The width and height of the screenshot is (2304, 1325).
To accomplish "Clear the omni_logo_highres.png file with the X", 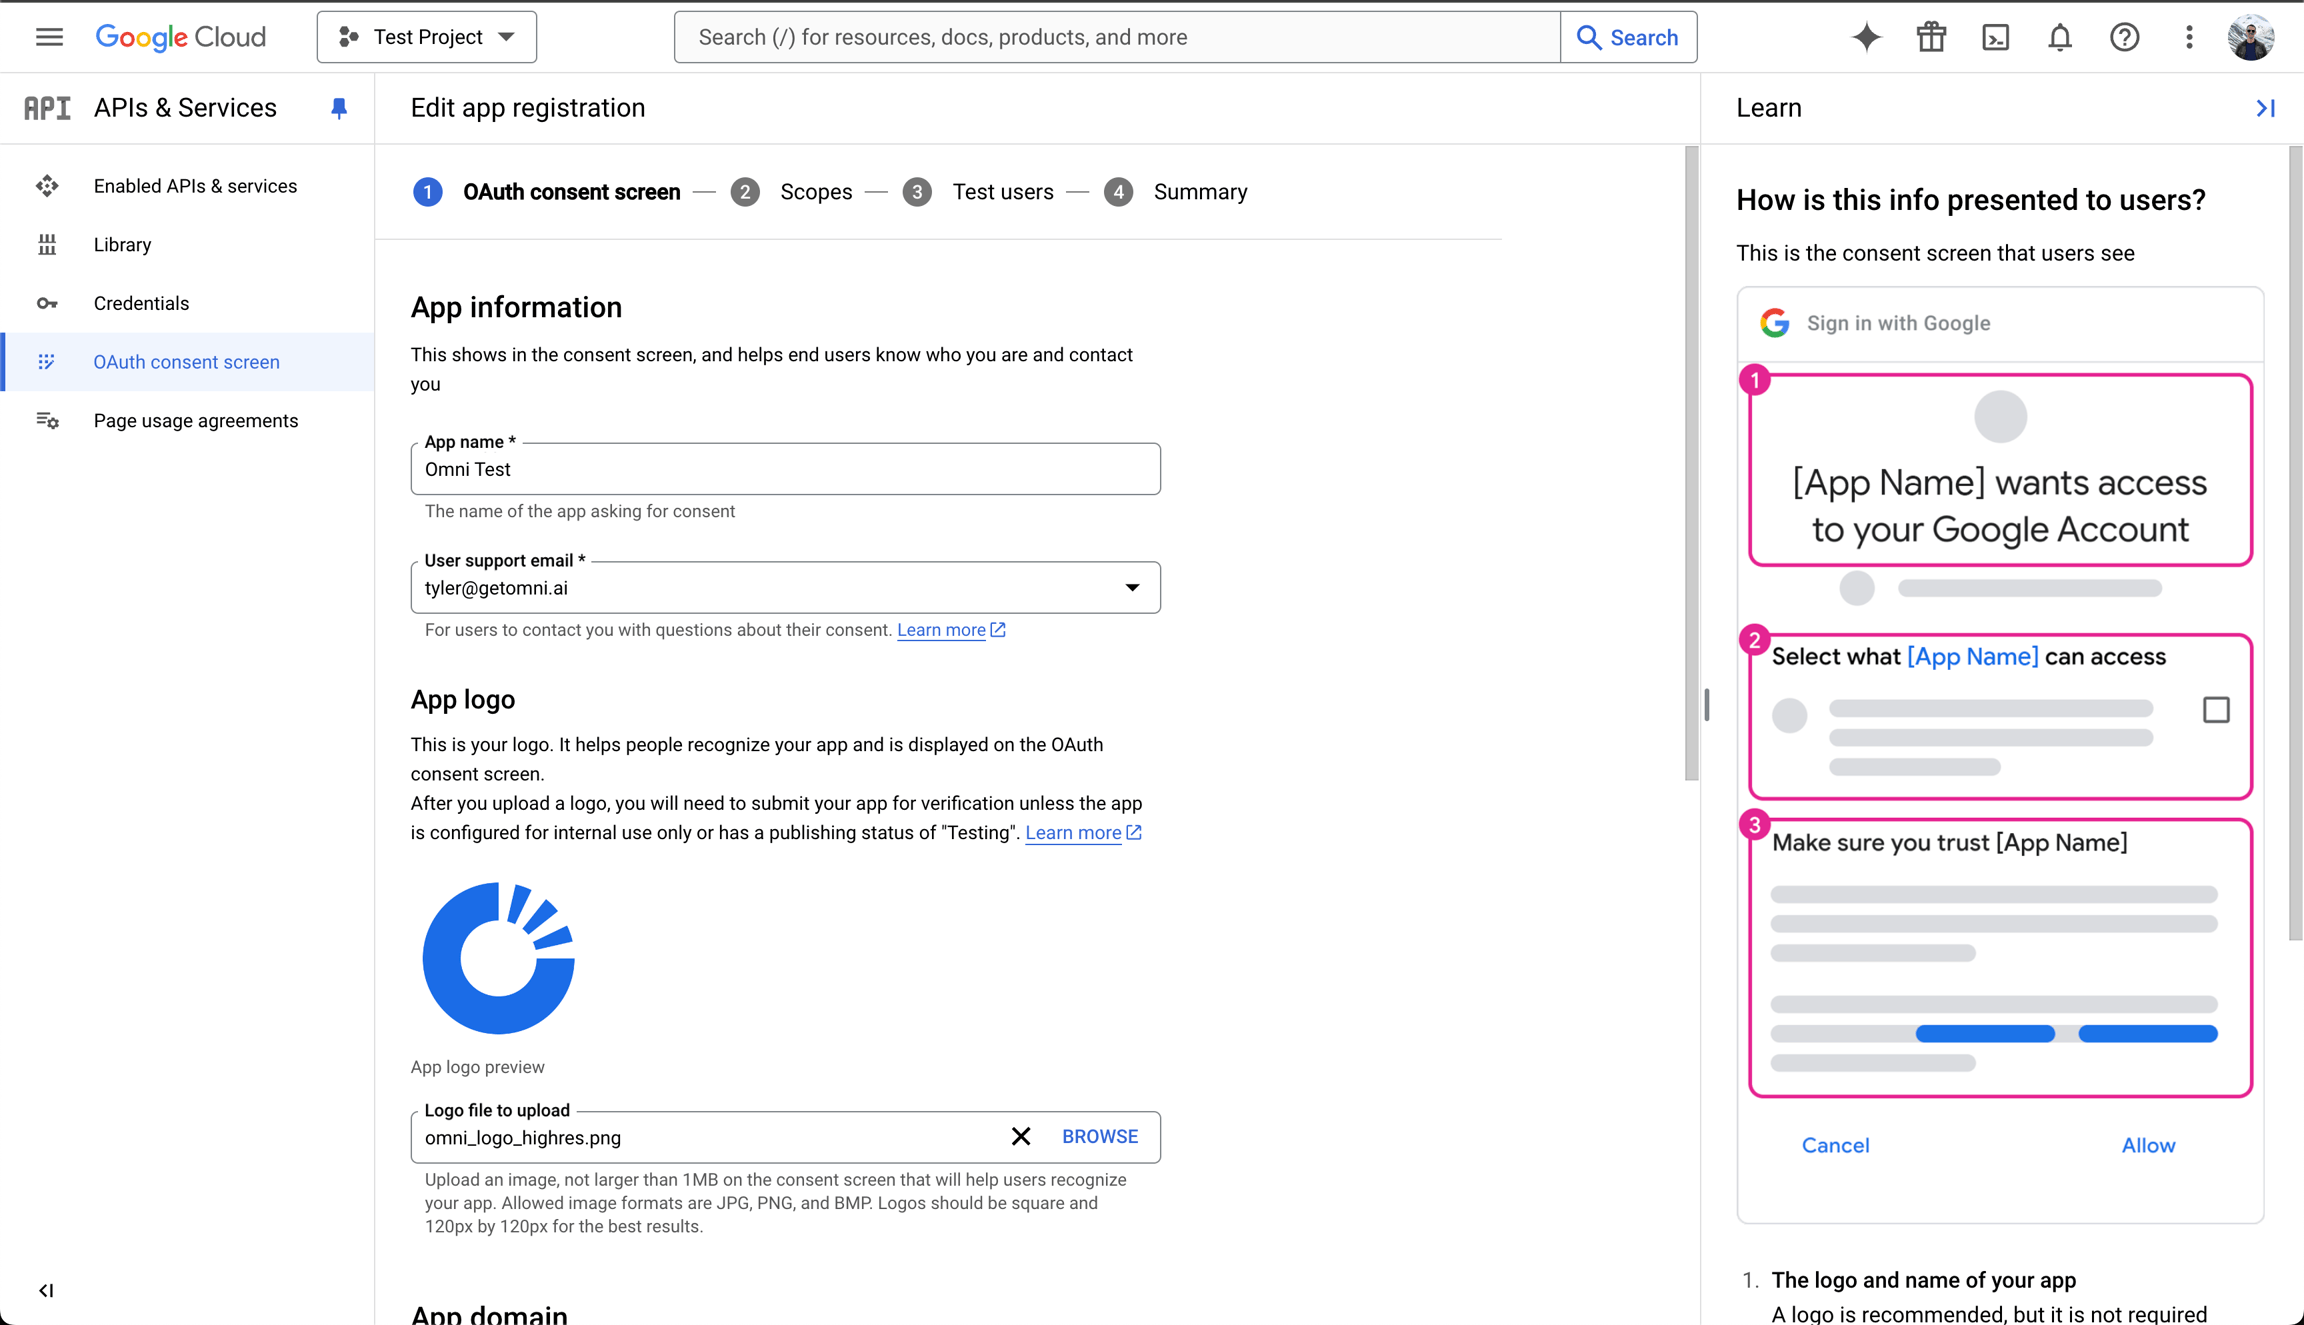I will coord(1021,1136).
